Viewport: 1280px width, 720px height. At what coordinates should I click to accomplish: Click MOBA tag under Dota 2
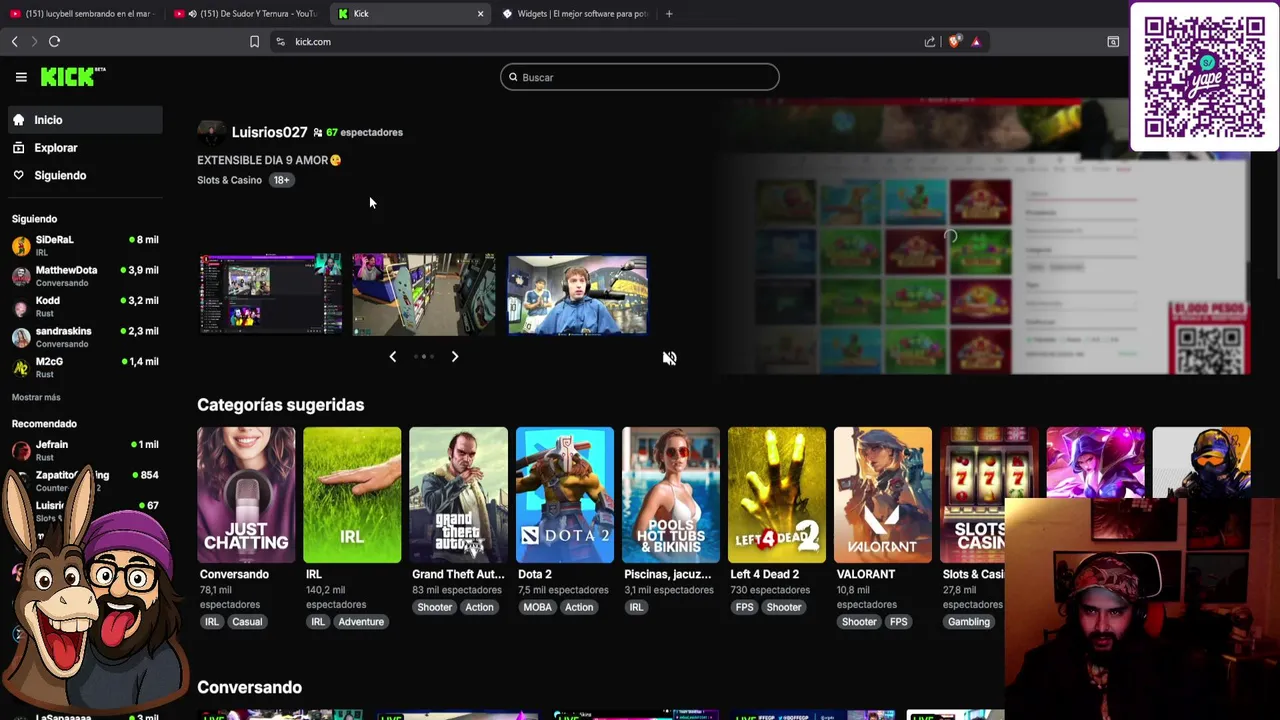coord(537,607)
